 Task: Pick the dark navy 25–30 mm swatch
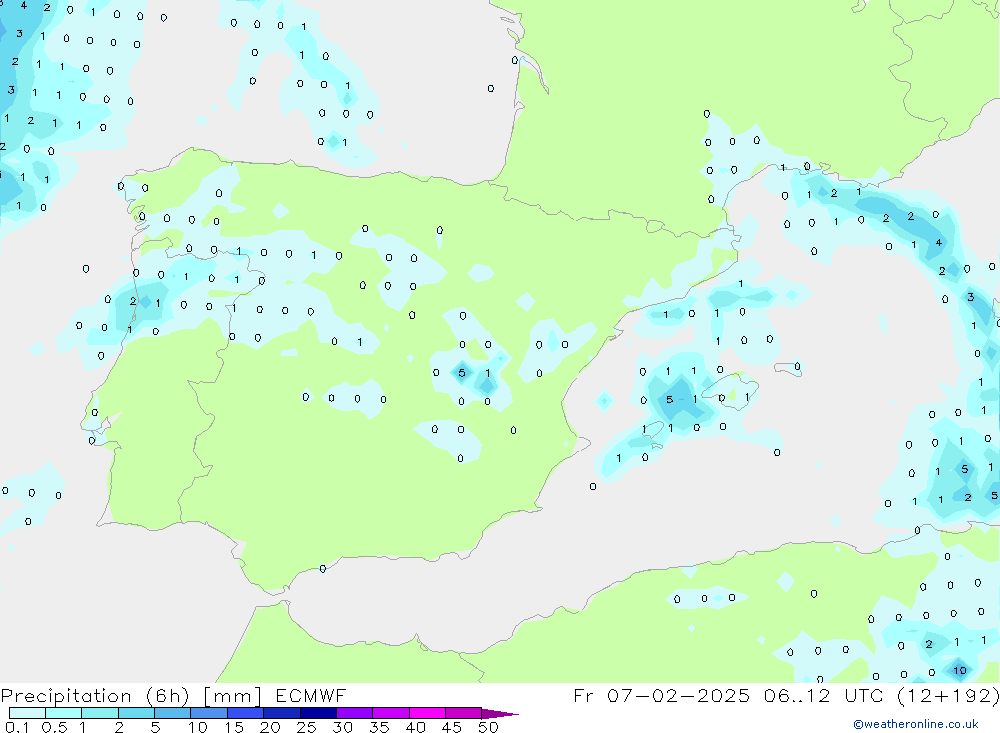pos(318,713)
